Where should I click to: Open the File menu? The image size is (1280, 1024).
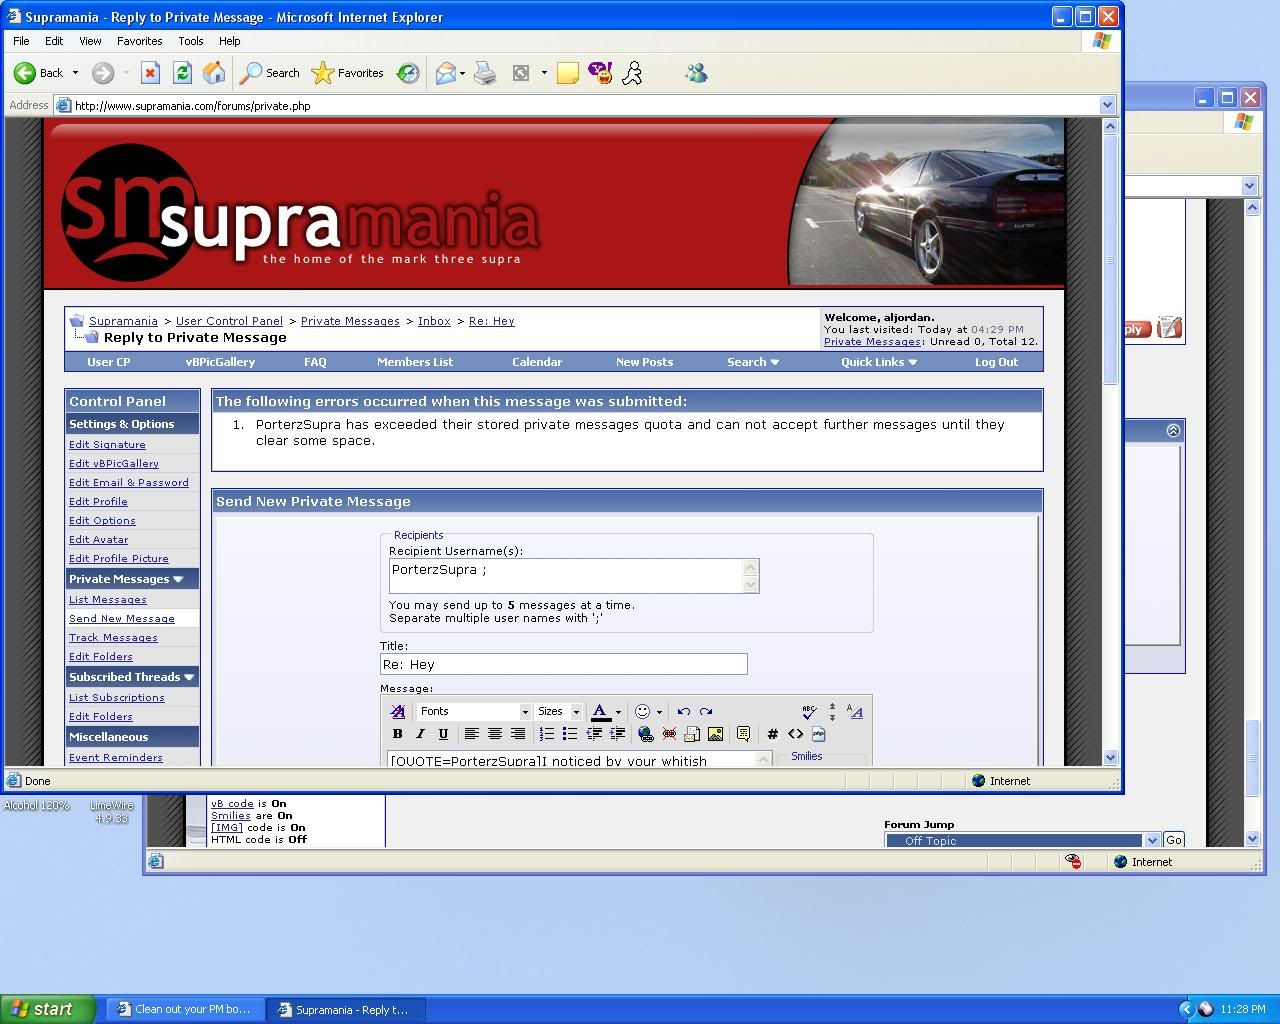(21, 41)
